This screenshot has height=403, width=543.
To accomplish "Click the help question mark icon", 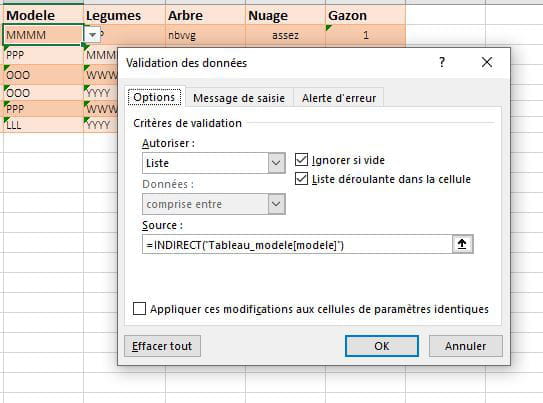I will coord(442,62).
